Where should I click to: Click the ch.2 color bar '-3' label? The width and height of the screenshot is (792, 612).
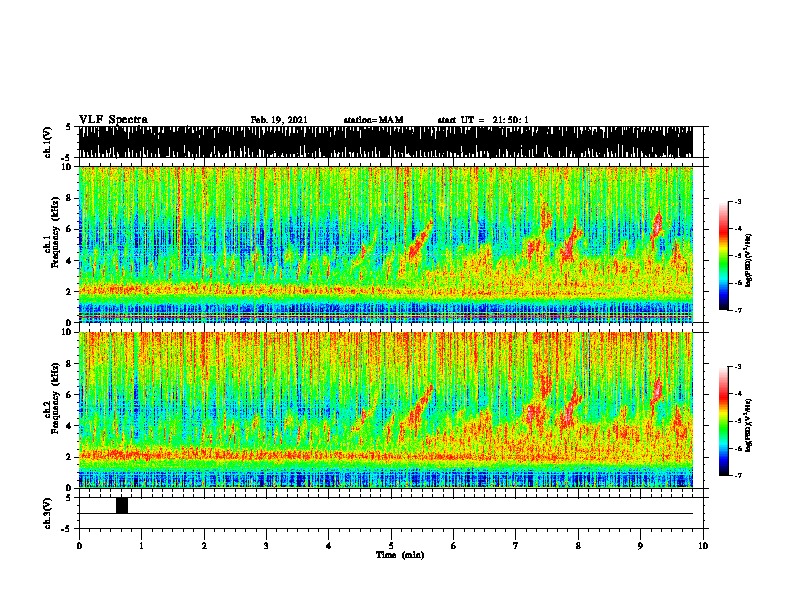coord(738,367)
